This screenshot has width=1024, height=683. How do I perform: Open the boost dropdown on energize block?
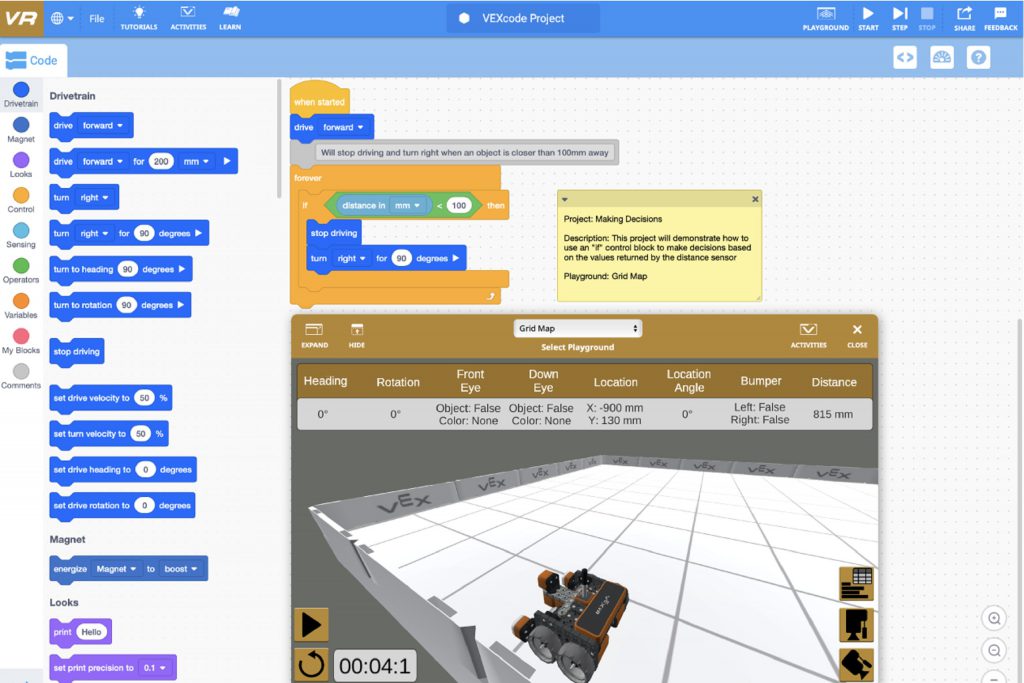coord(181,569)
